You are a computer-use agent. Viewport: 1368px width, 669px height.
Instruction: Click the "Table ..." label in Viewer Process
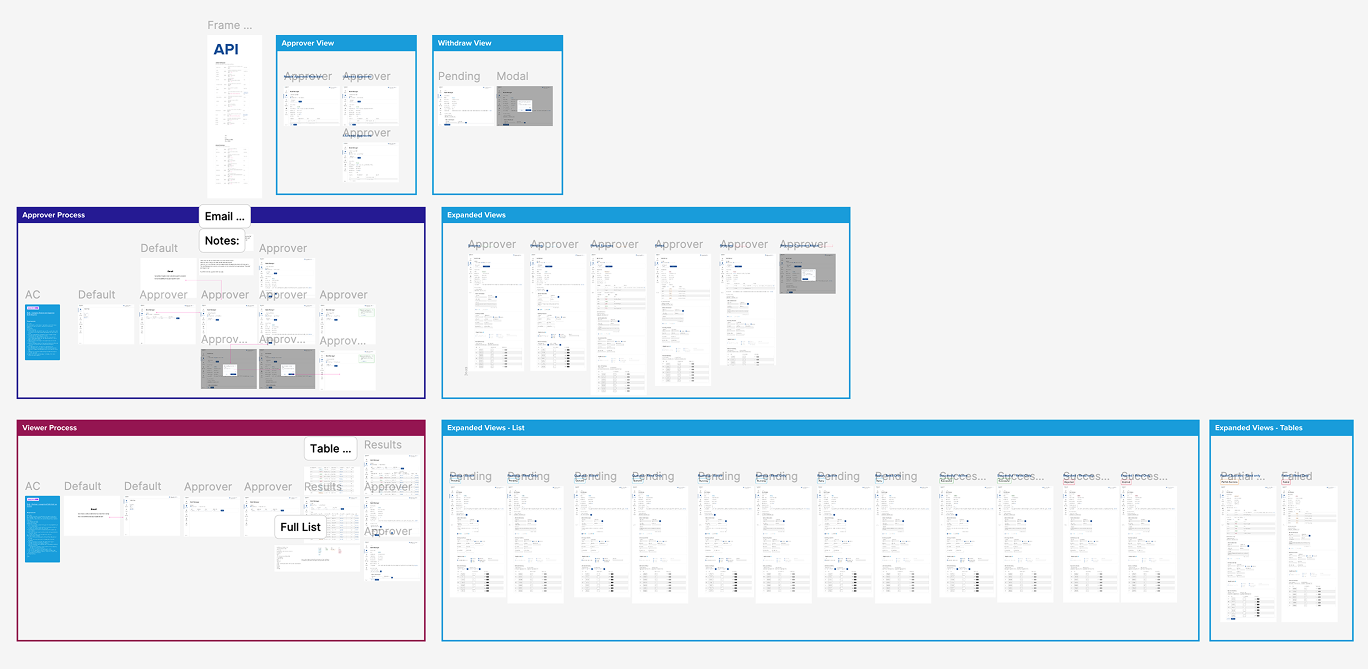point(330,448)
